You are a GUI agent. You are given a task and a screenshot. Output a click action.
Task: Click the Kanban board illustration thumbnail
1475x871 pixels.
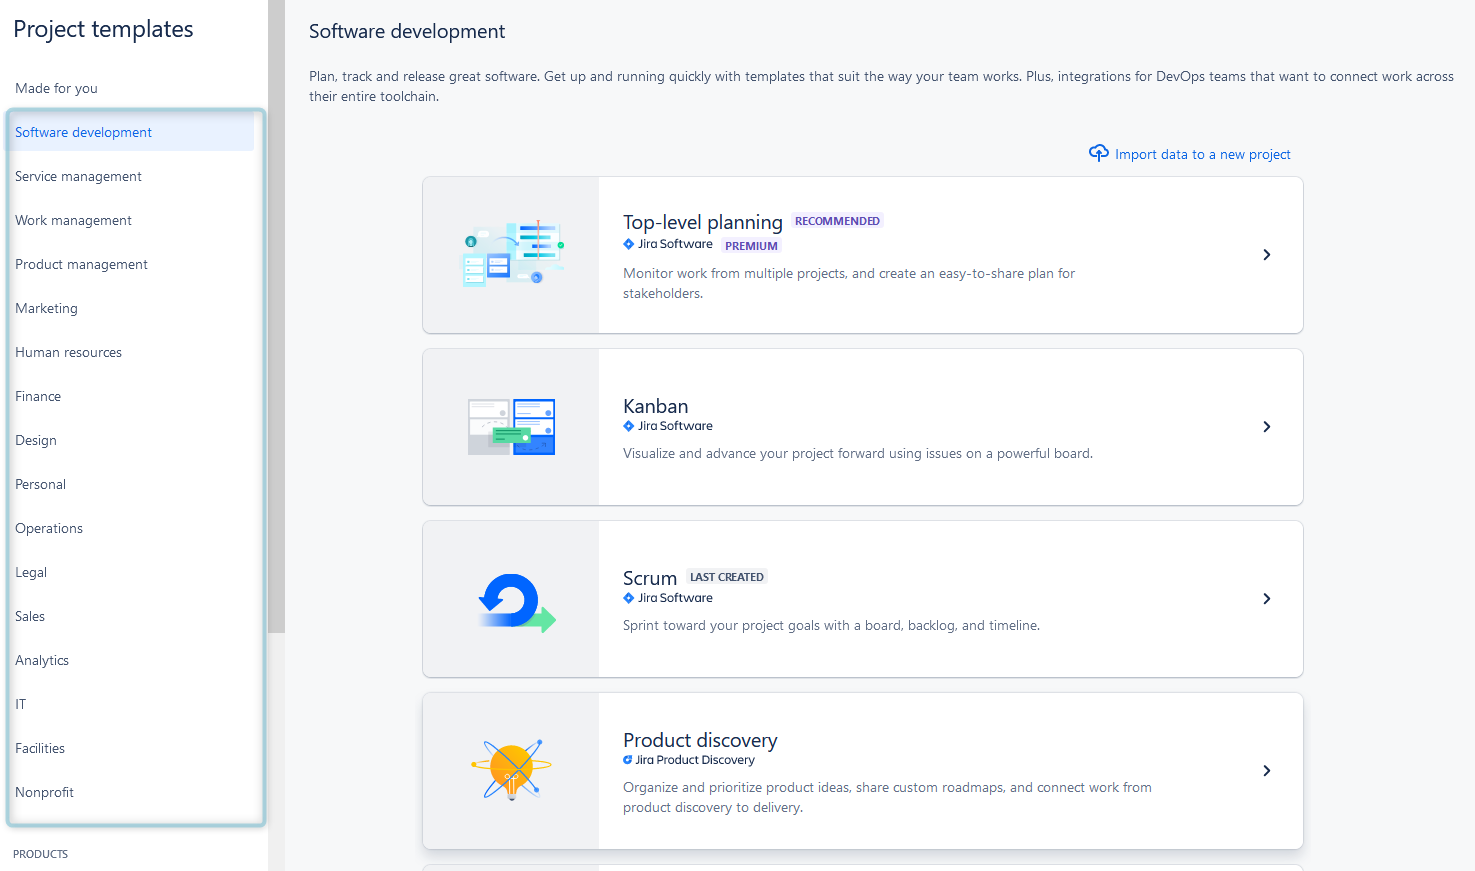click(x=511, y=427)
